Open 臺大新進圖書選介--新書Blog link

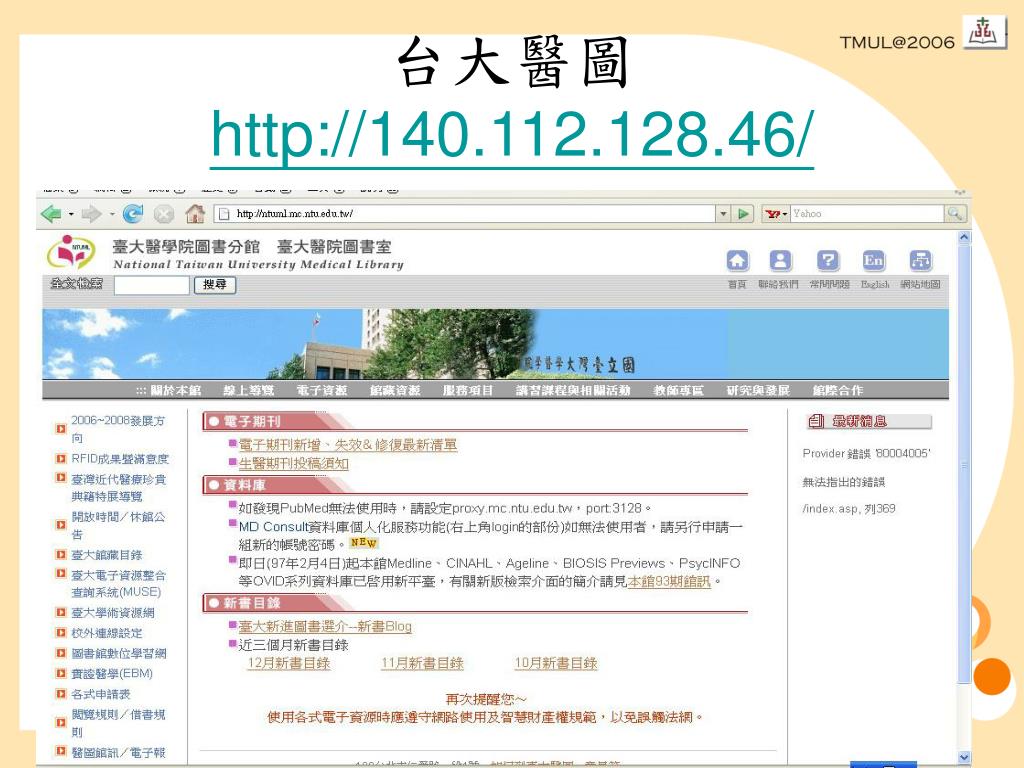[x=325, y=626]
